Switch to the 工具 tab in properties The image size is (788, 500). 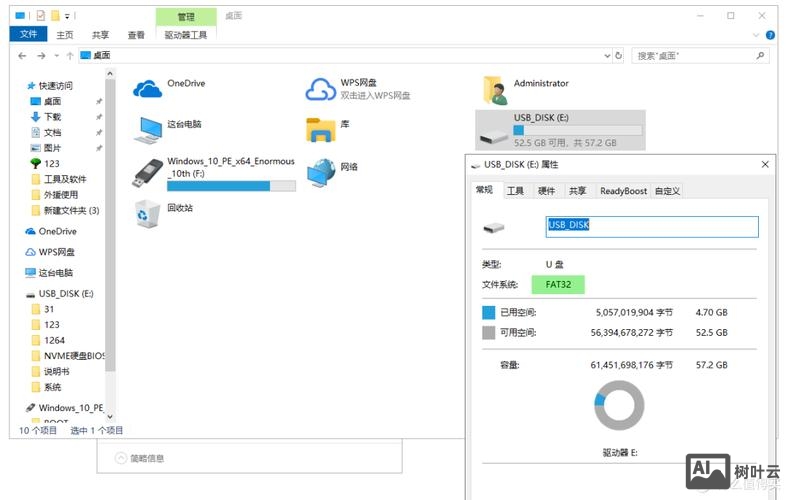point(515,191)
